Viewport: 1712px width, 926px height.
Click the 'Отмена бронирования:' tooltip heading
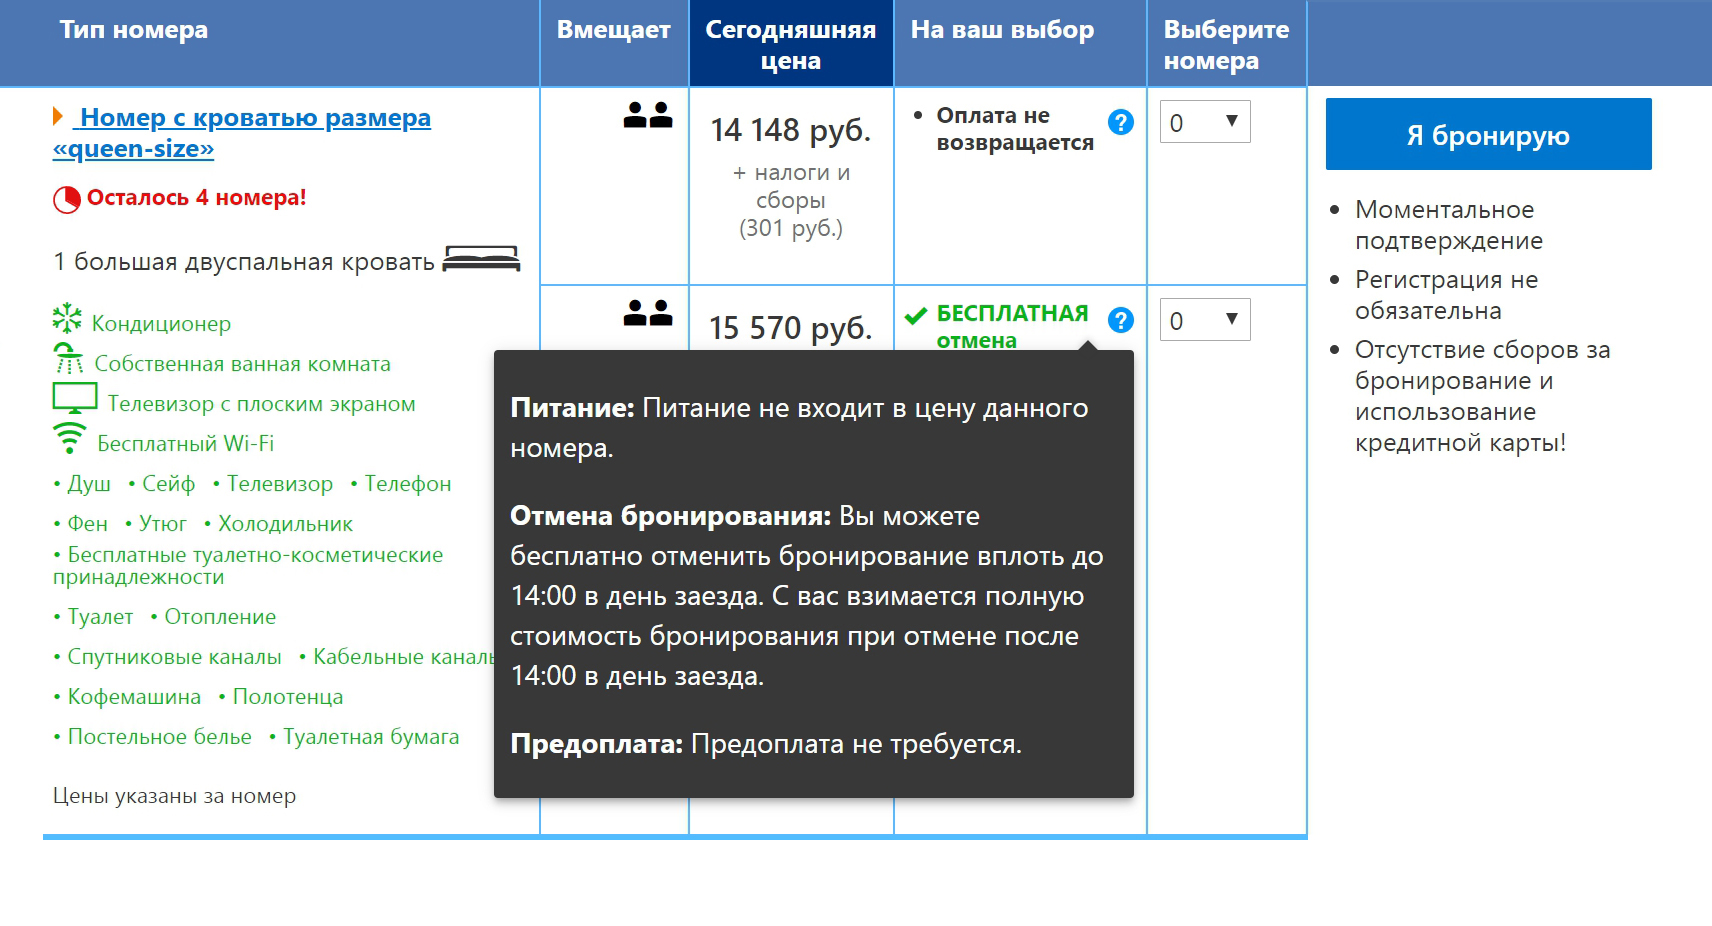(x=671, y=516)
